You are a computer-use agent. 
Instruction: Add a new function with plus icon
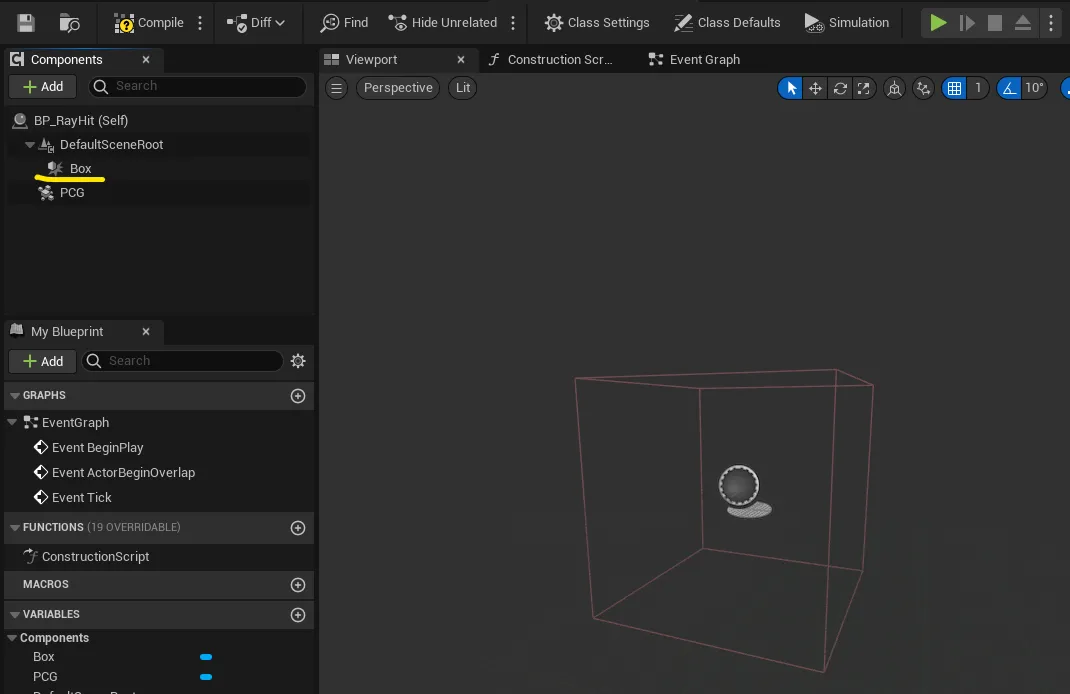(298, 527)
